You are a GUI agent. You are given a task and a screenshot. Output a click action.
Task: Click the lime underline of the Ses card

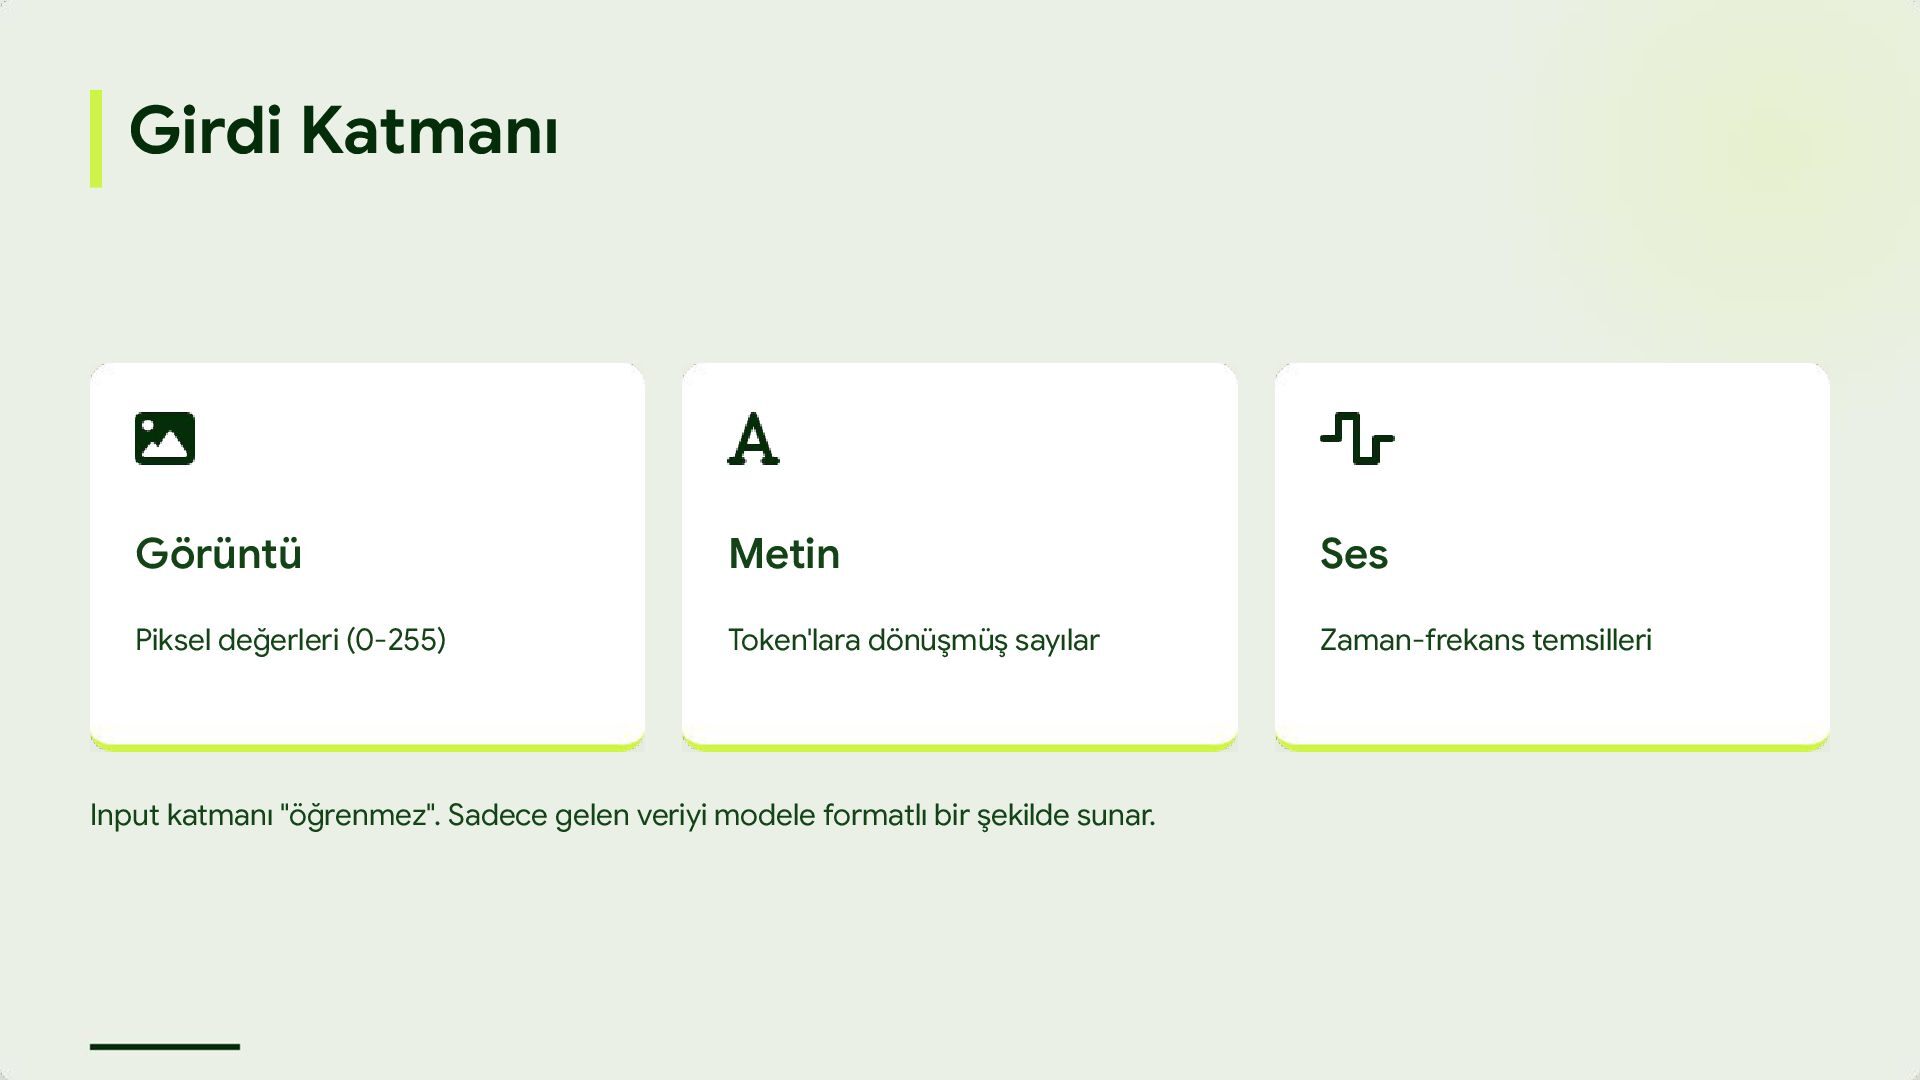click(x=1552, y=747)
